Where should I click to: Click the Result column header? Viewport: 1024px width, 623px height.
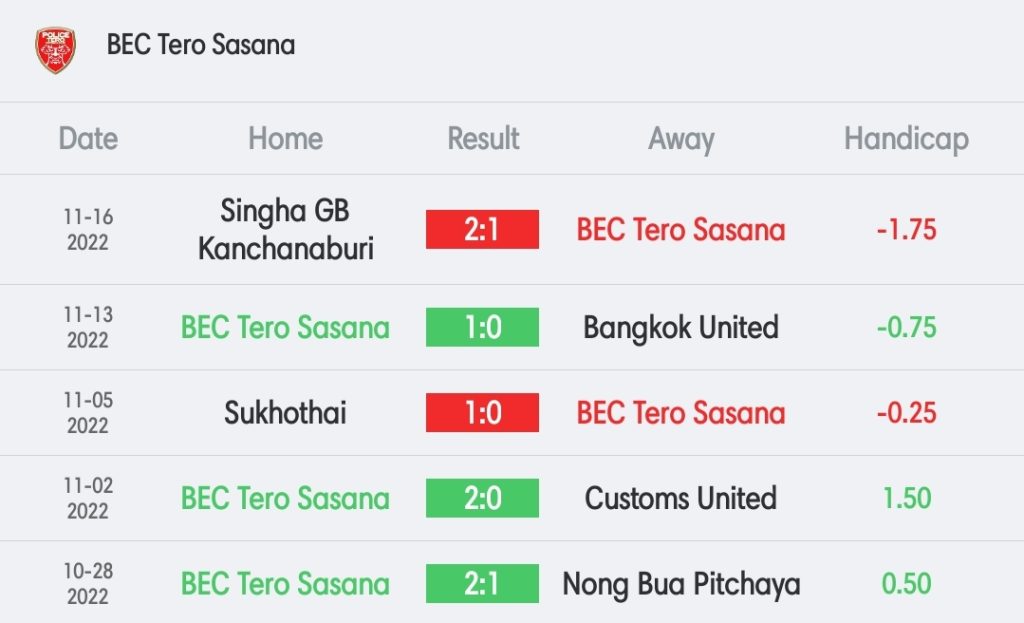(x=483, y=139)
